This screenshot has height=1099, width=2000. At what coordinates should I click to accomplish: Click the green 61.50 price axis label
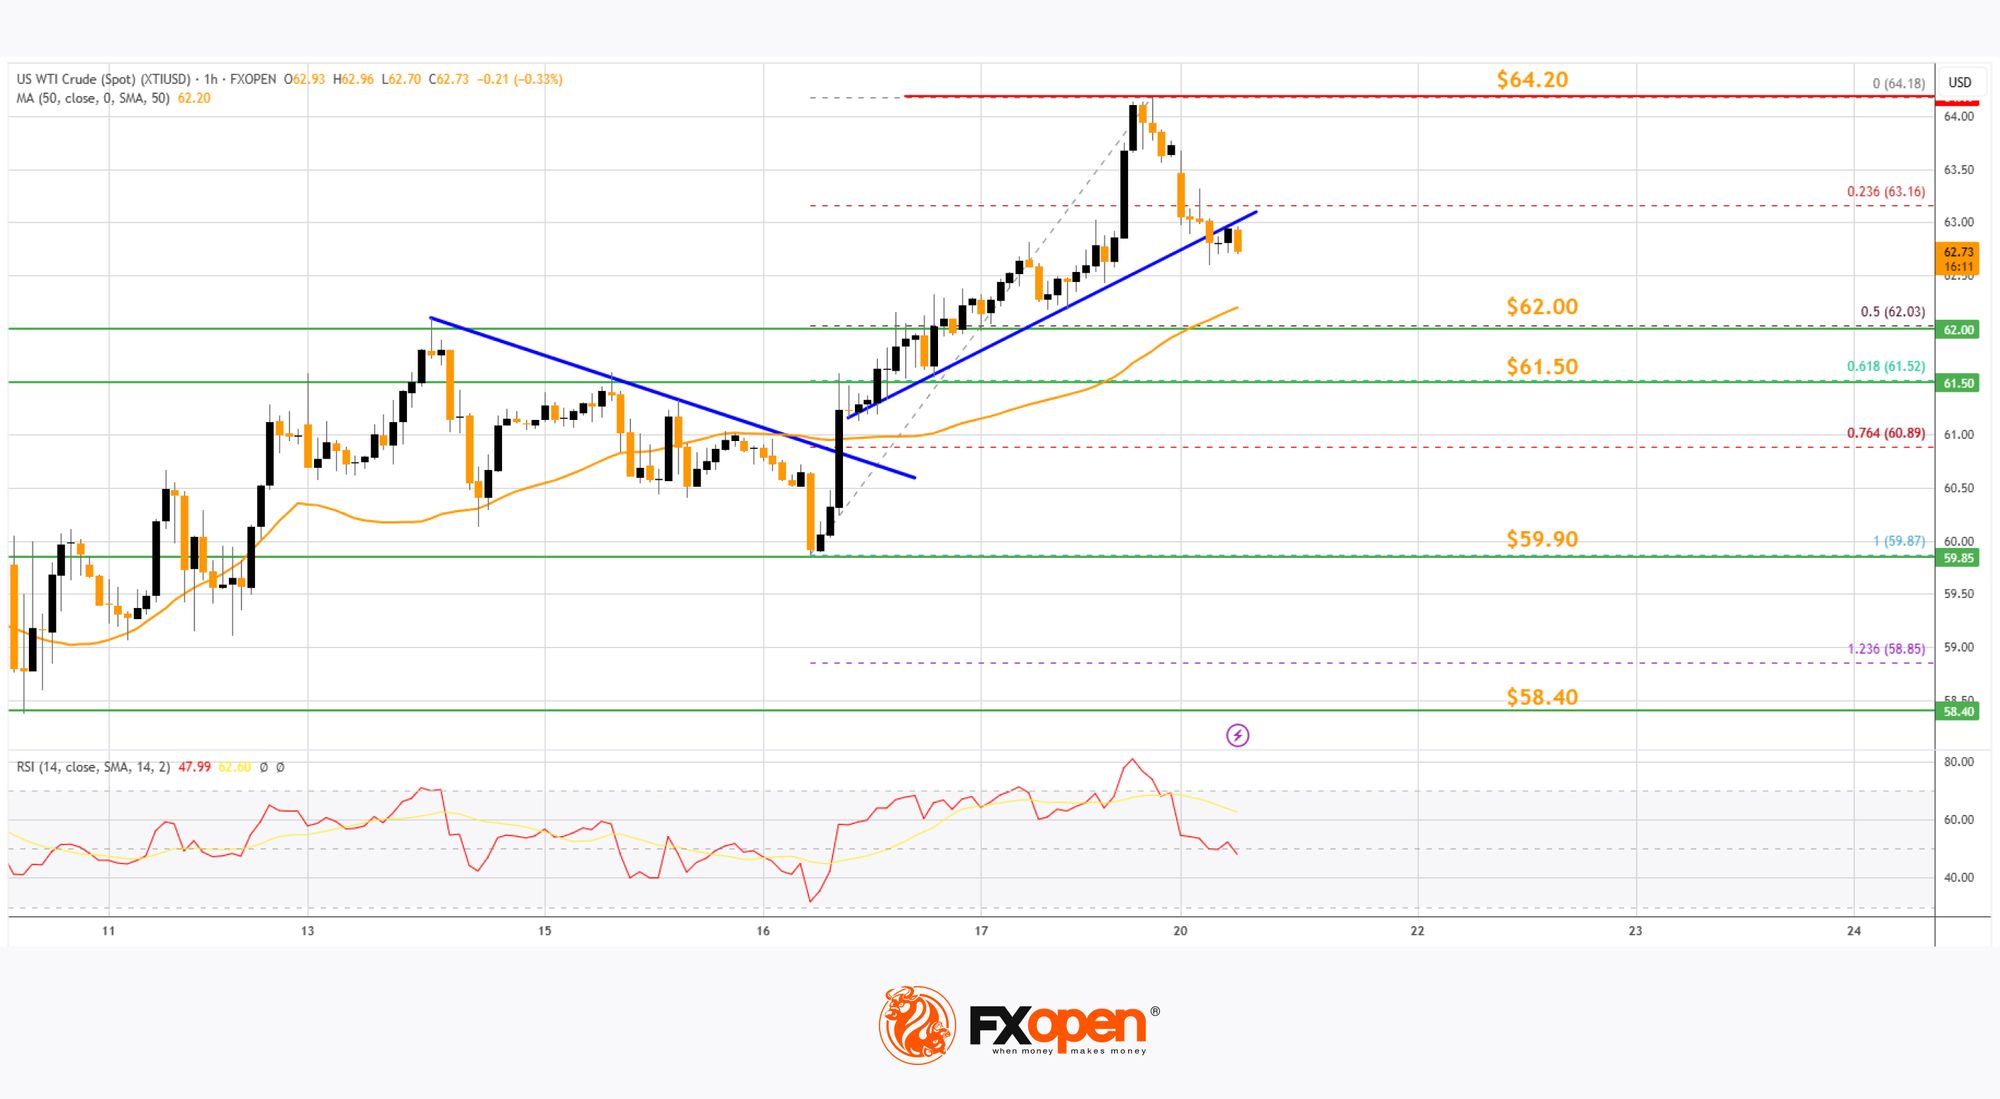[x=1958, y=383]
